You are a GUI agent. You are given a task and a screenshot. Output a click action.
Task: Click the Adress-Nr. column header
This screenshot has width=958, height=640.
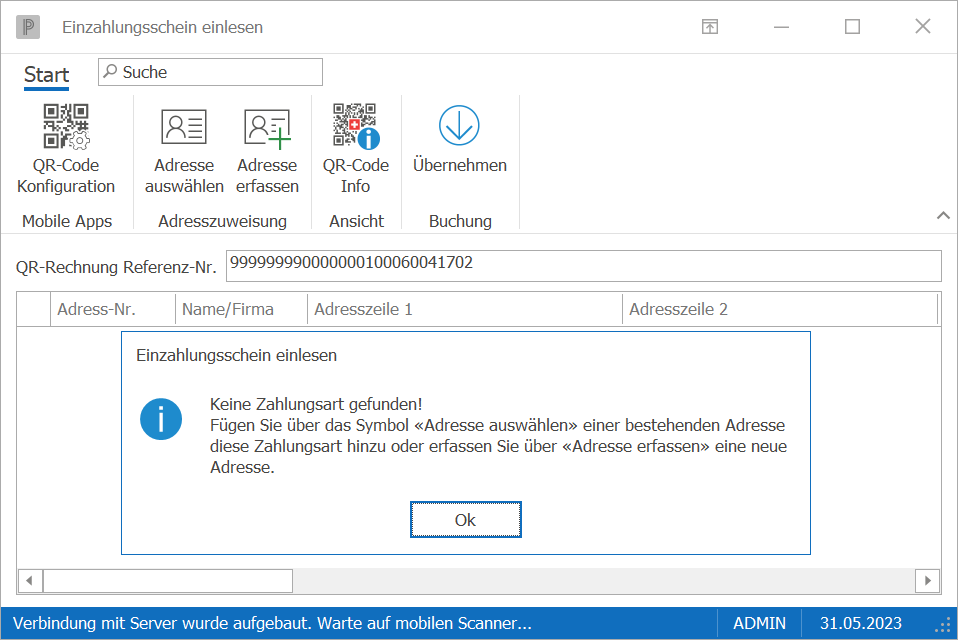[112, 309]
